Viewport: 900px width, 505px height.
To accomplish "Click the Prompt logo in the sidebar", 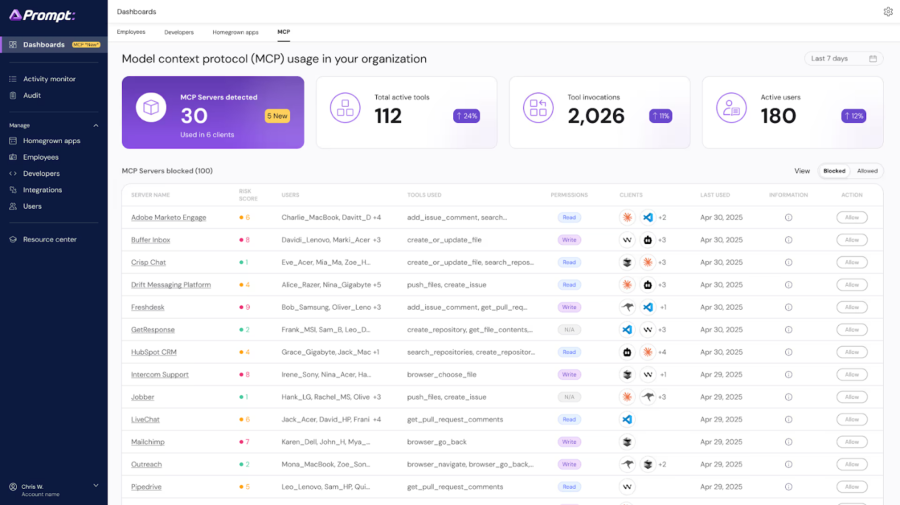I will (x=42, y=15).
